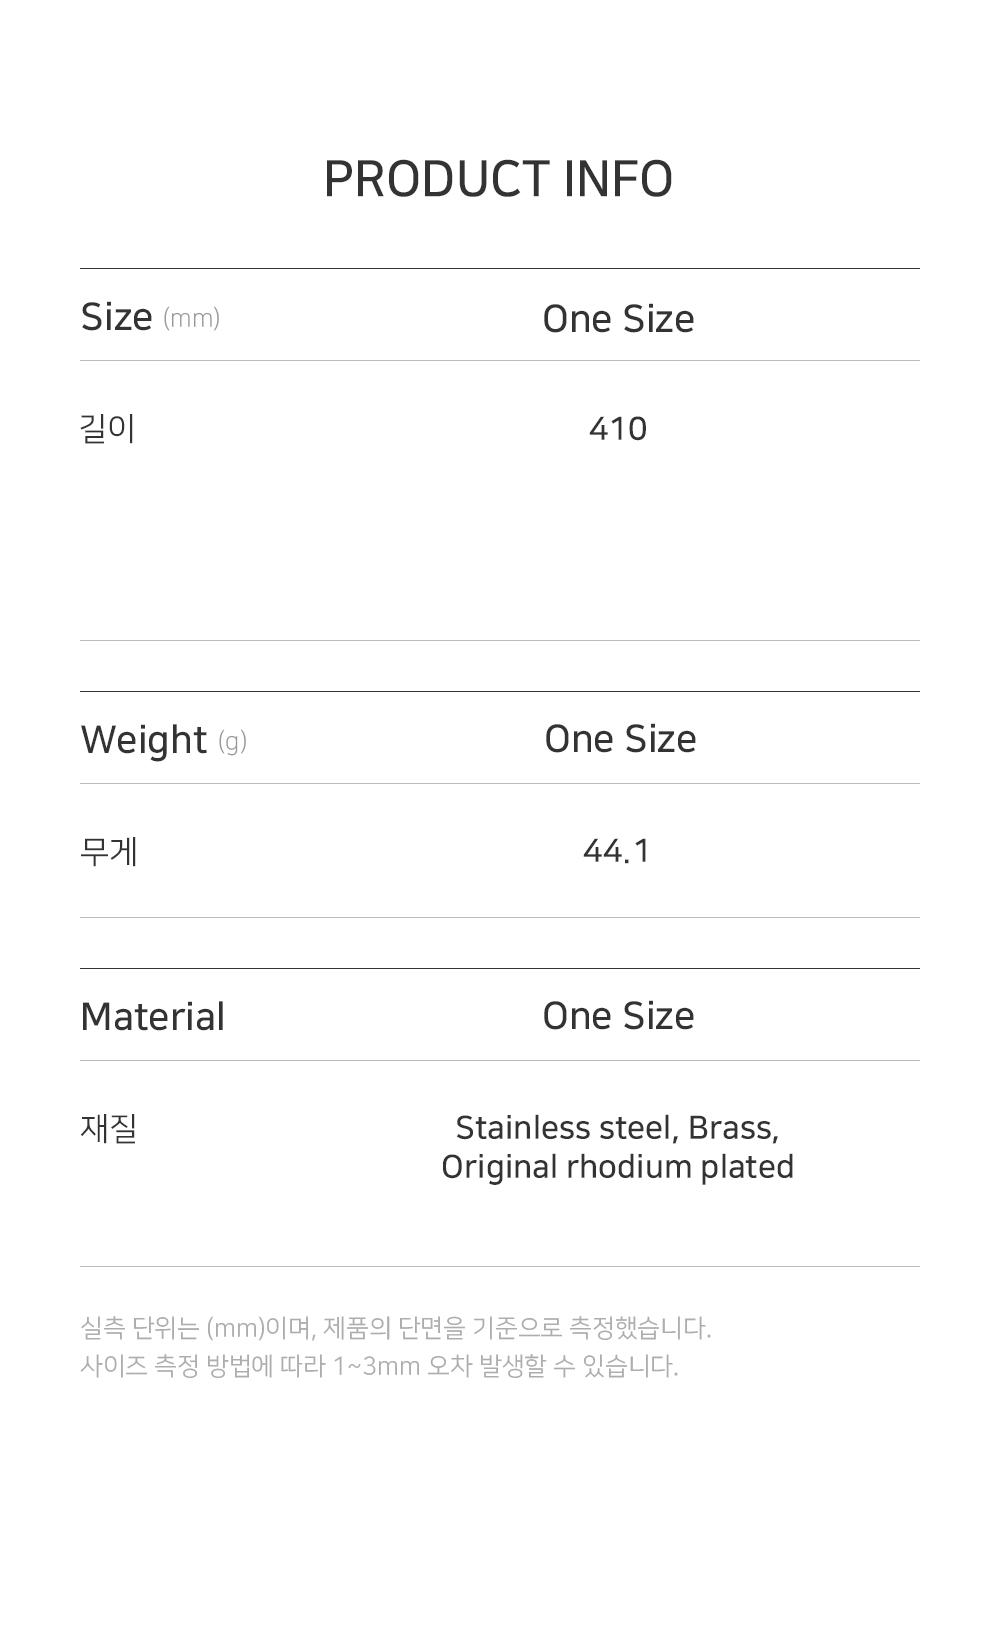1000x1647 pixels.
Task: Select the Original rhodium plated line
Action: [617, 1167]
